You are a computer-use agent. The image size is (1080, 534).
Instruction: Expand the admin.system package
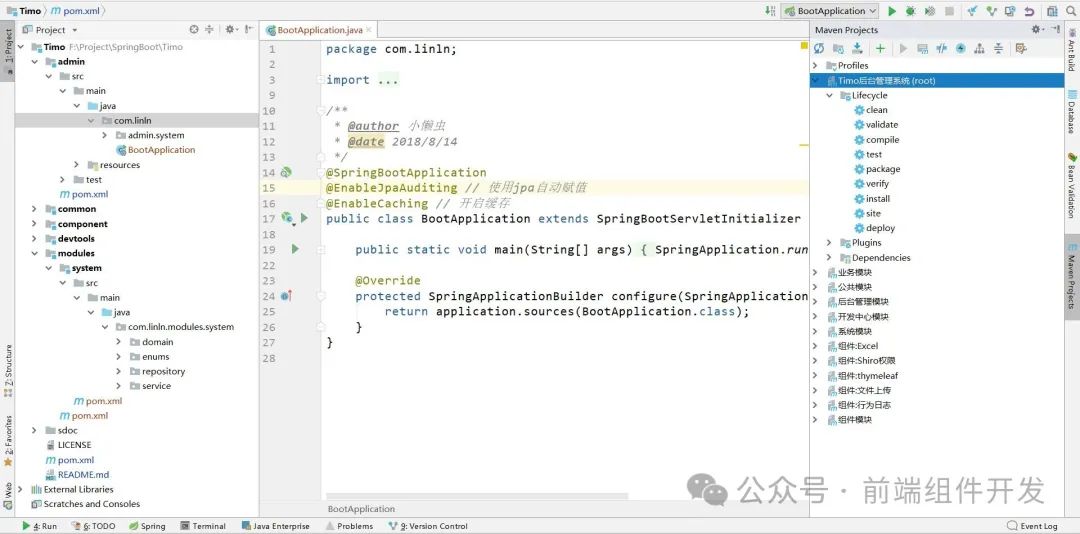point(104,135)
